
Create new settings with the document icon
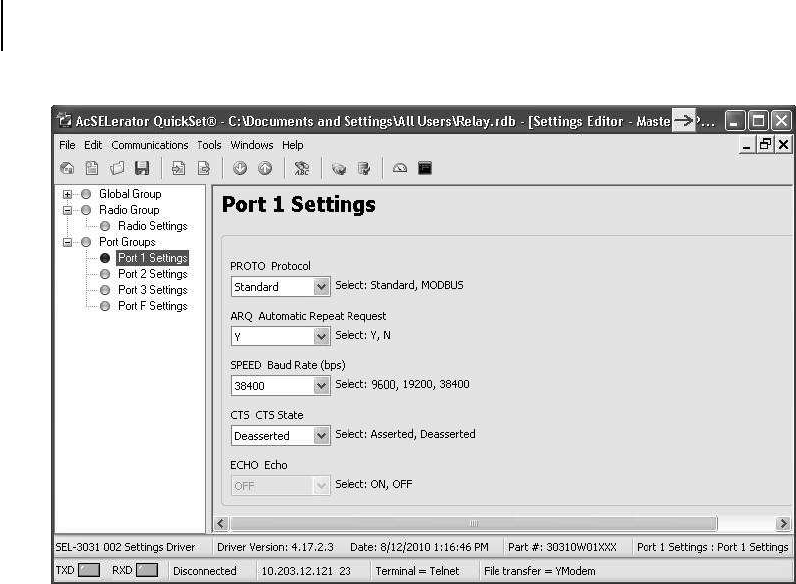click(x=92, y=168)
